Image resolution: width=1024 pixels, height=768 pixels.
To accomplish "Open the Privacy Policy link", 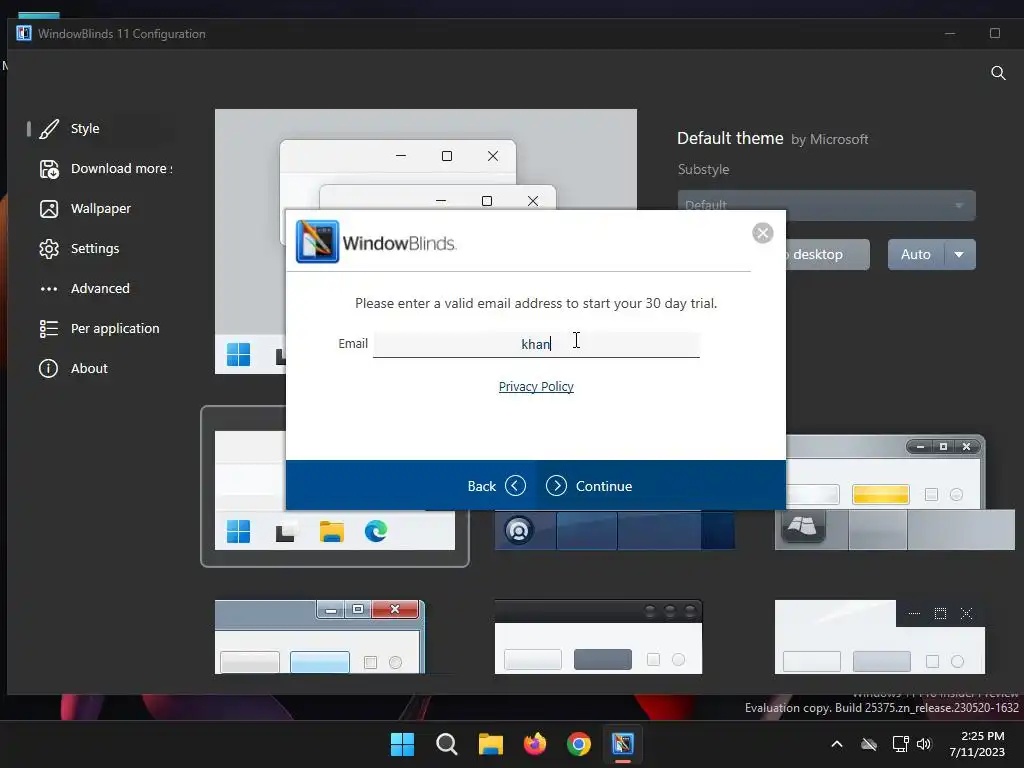I will [x=536, y=387].
